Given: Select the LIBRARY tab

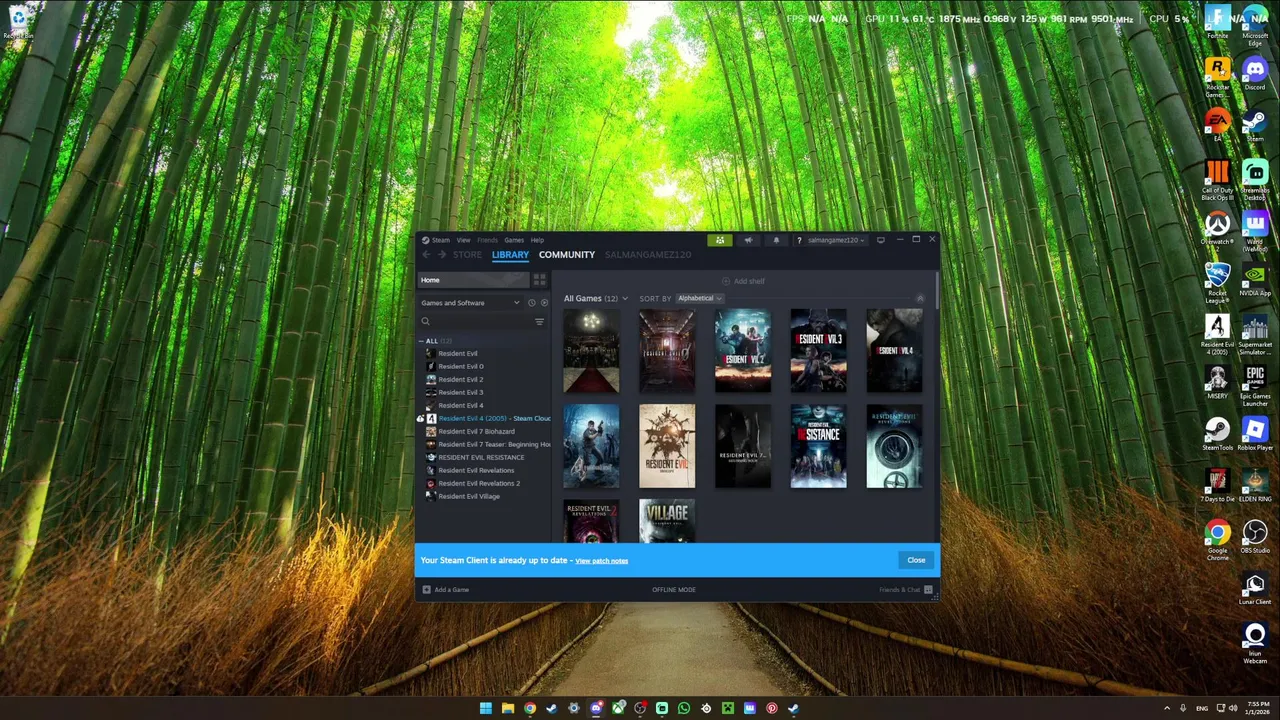Looking at the screenshot, I should coord(510,255).
